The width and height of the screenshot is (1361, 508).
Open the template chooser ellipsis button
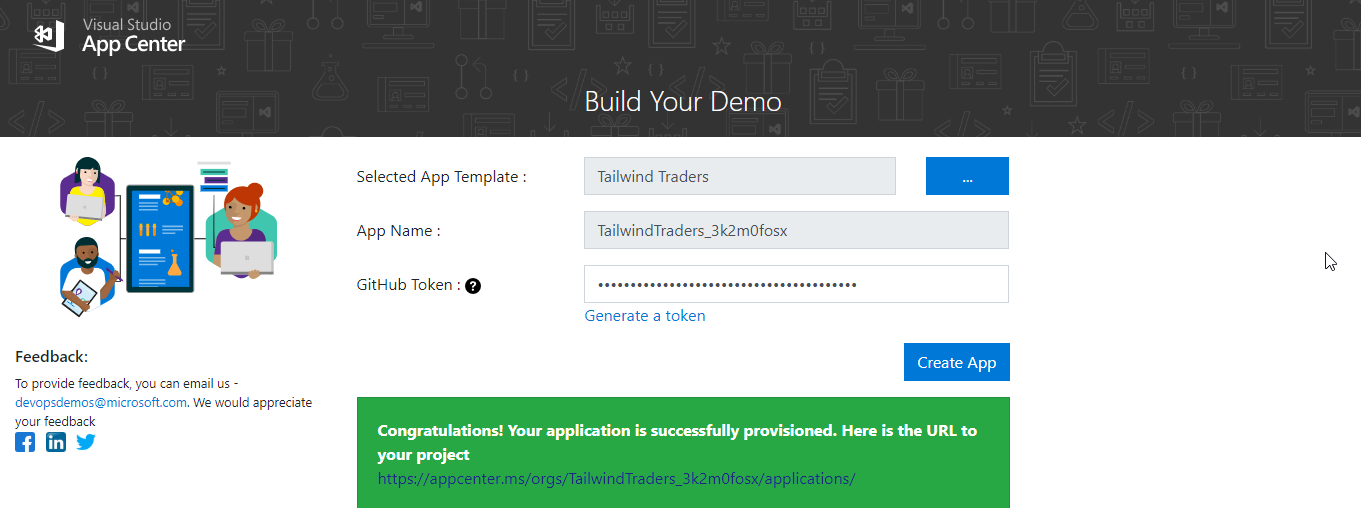[x=967, y=176]
